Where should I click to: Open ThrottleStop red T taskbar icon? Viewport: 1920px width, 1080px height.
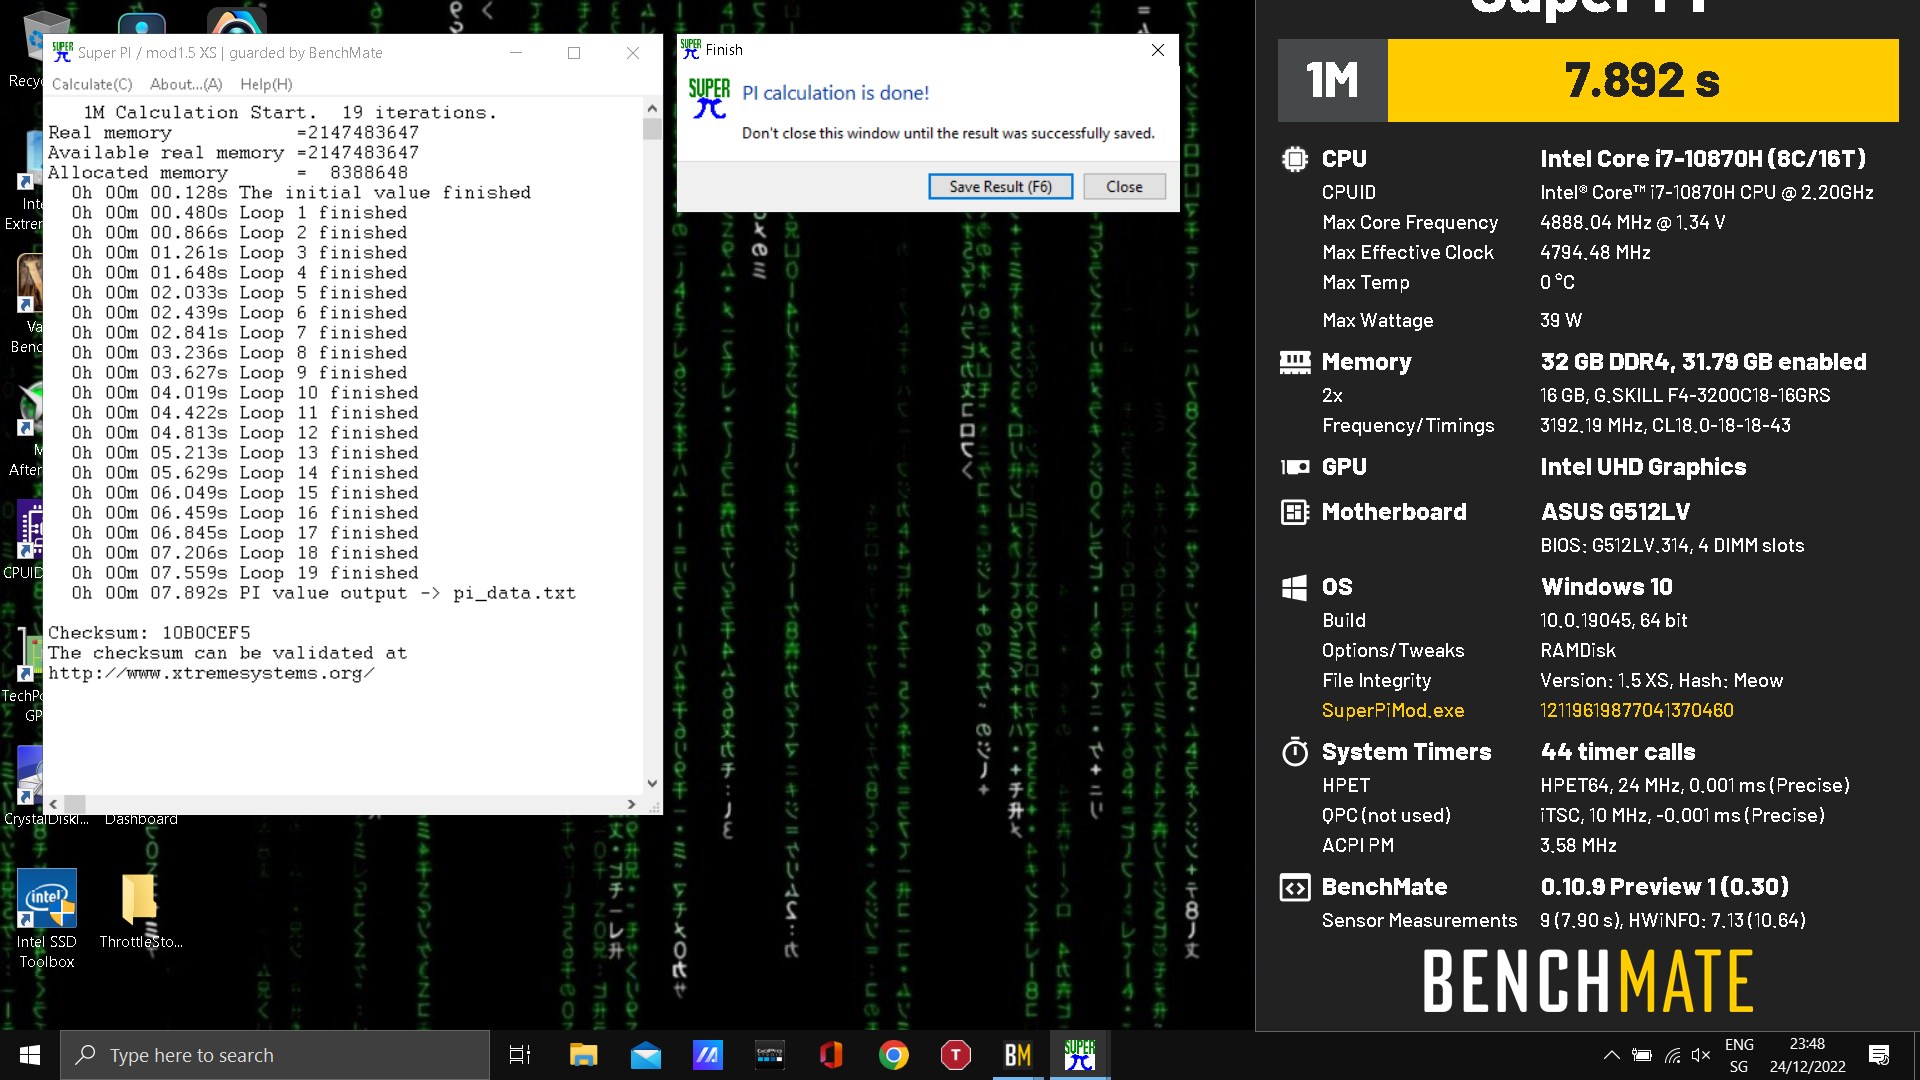(x=956, y=1055)
